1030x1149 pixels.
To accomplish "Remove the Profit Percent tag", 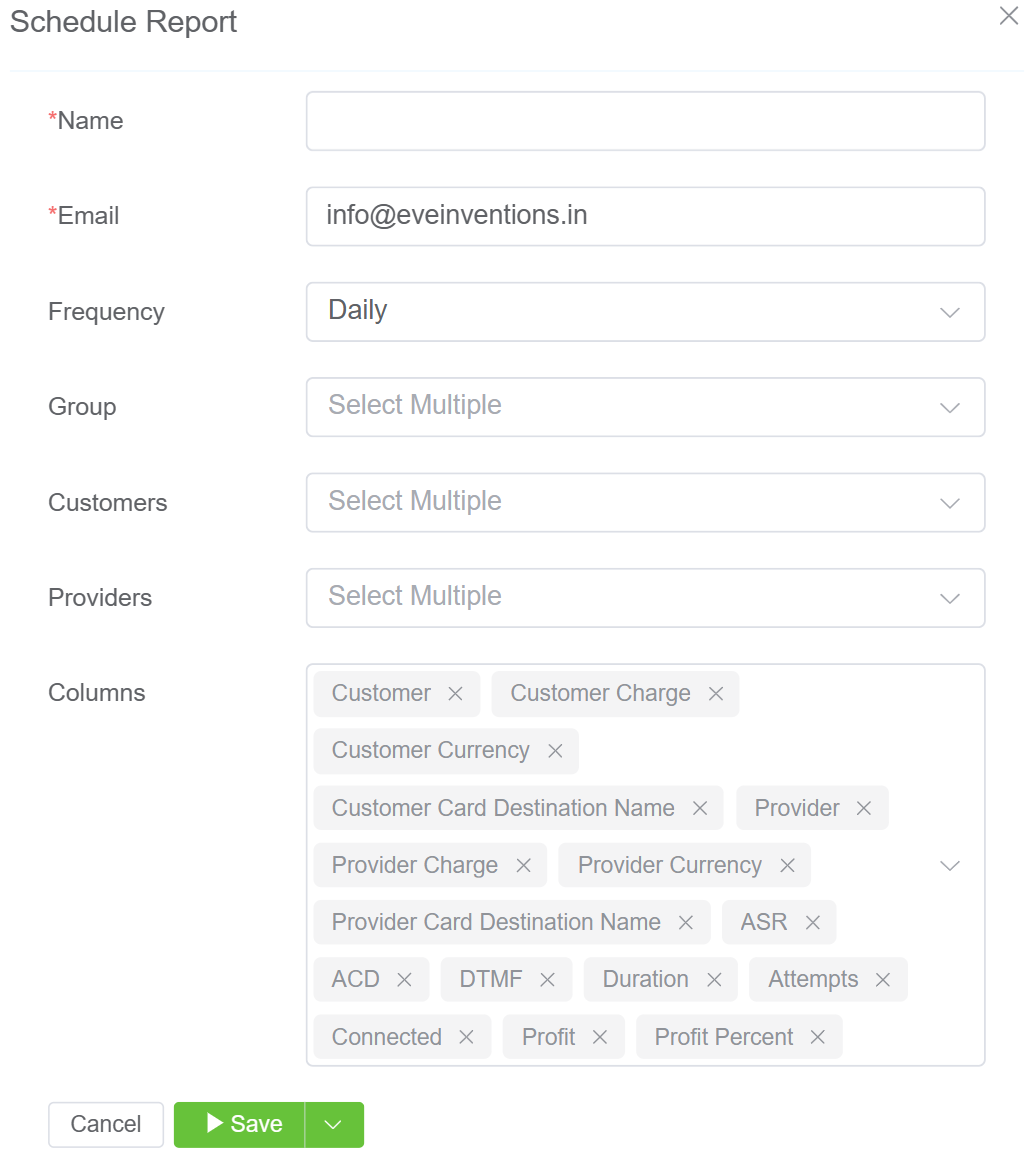I will (818, 1037).
